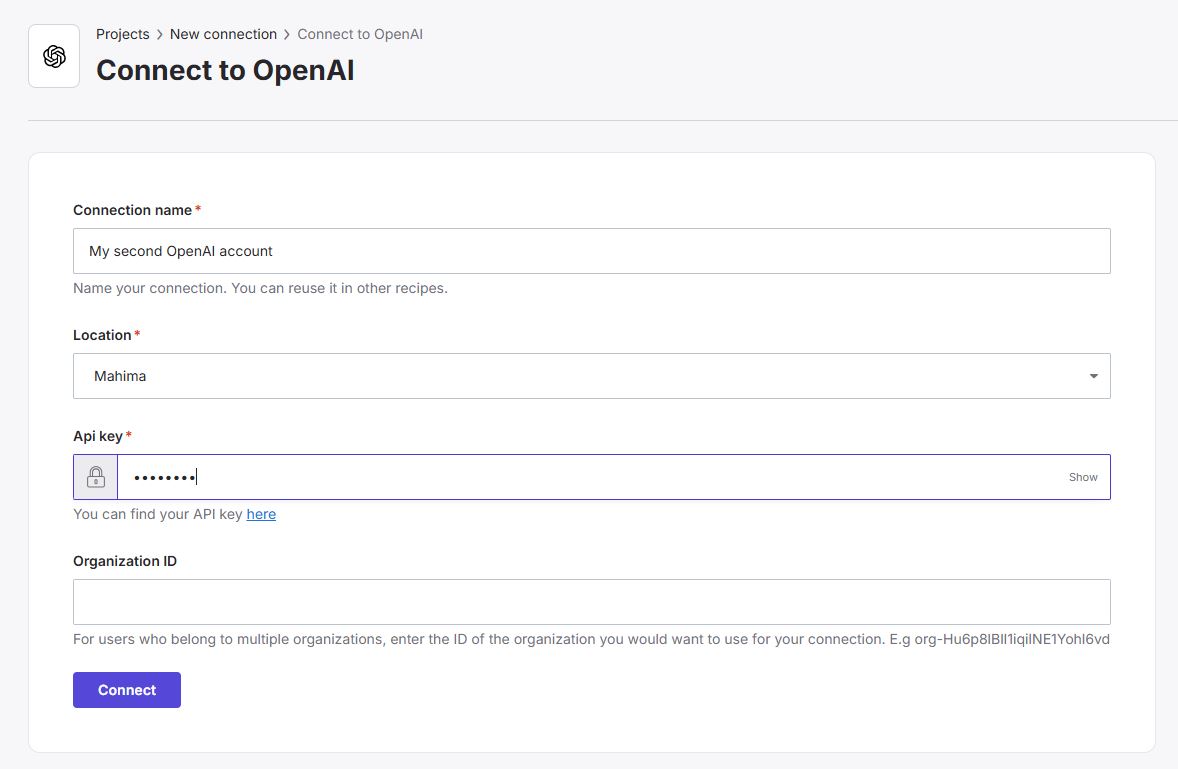Focus the Connection name input field
Viewport: 1178px width, 769px height.
591,251
